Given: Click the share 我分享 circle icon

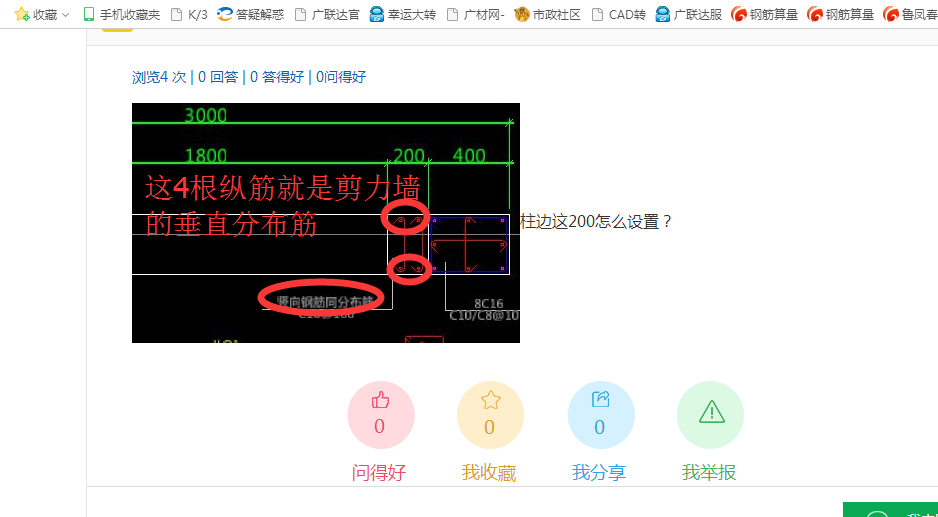Looking at the screenshot, I should (601, 415).
